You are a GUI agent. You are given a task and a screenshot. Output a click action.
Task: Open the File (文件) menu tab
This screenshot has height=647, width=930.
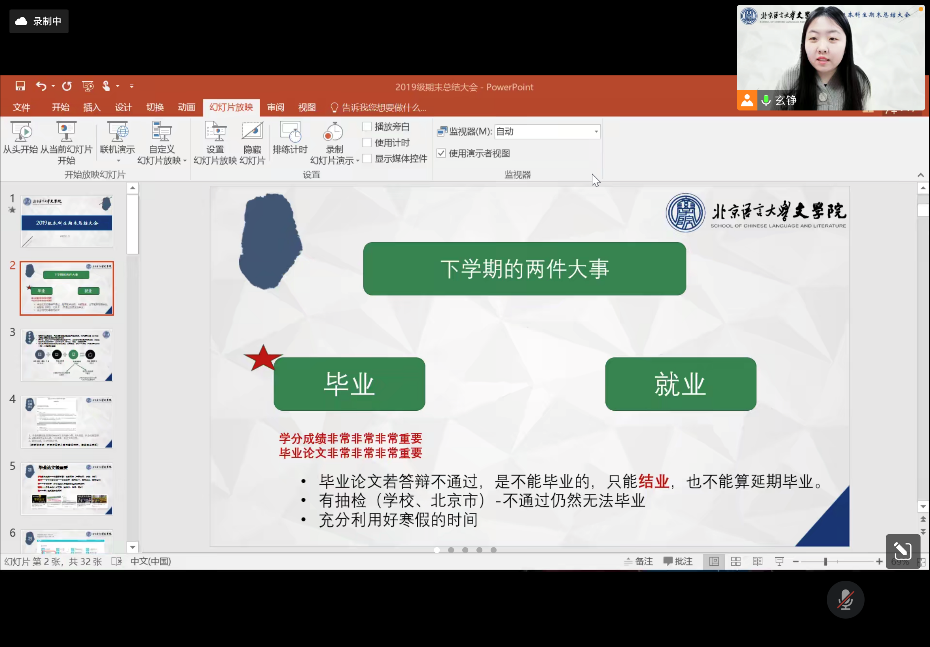pyautogui.click(x=21, y=108)
